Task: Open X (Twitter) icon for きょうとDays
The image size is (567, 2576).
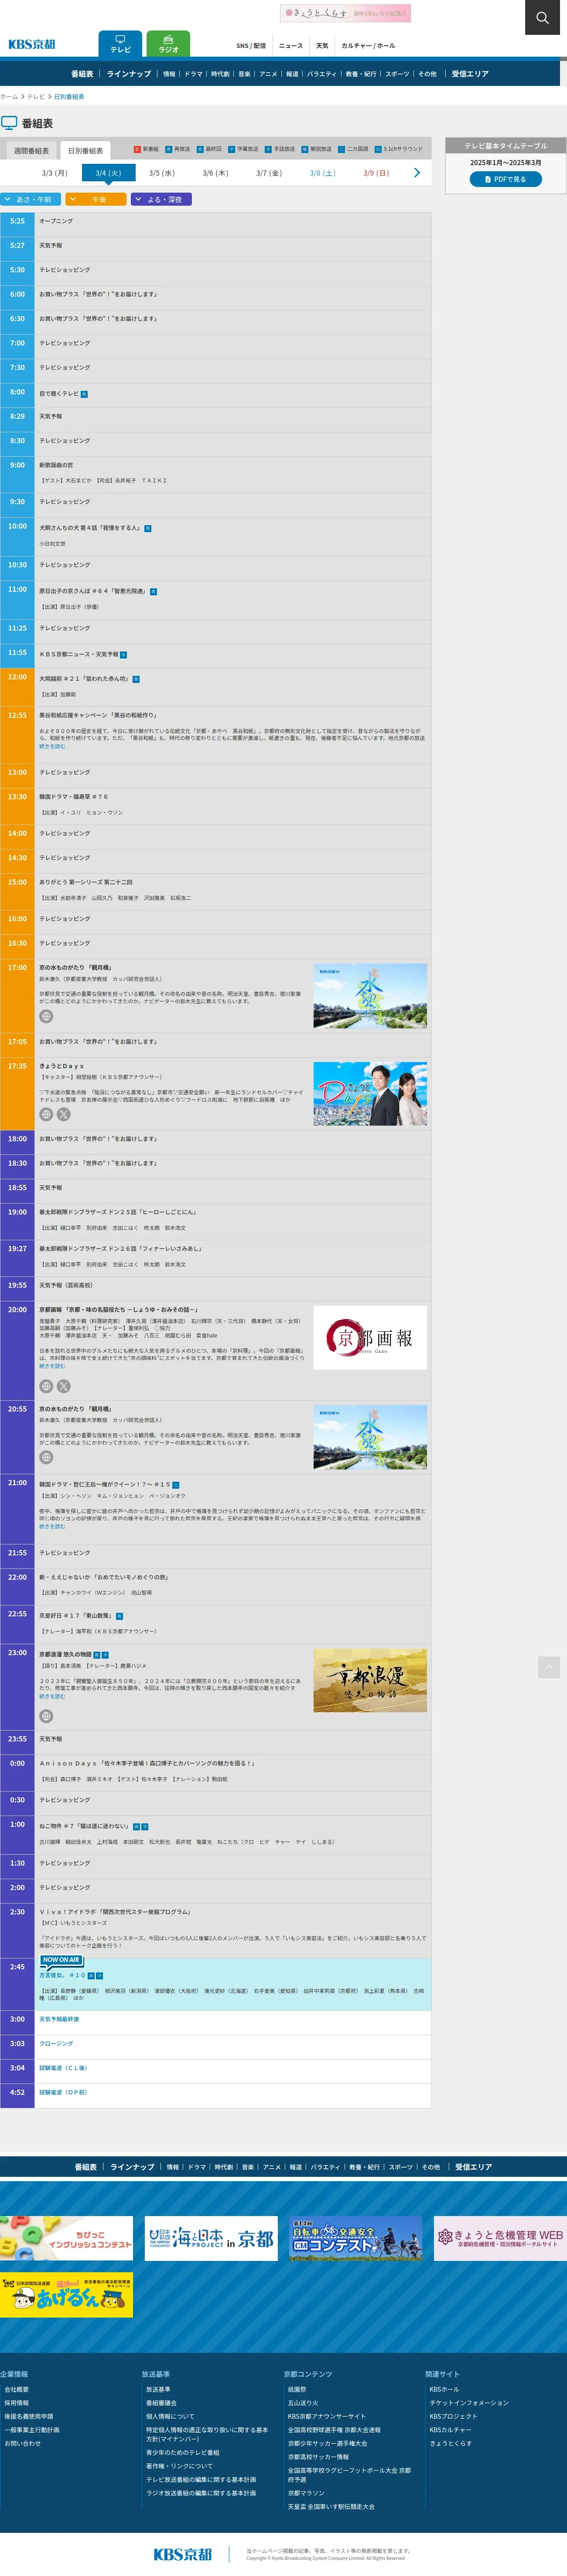Action: pos(64,1114)
